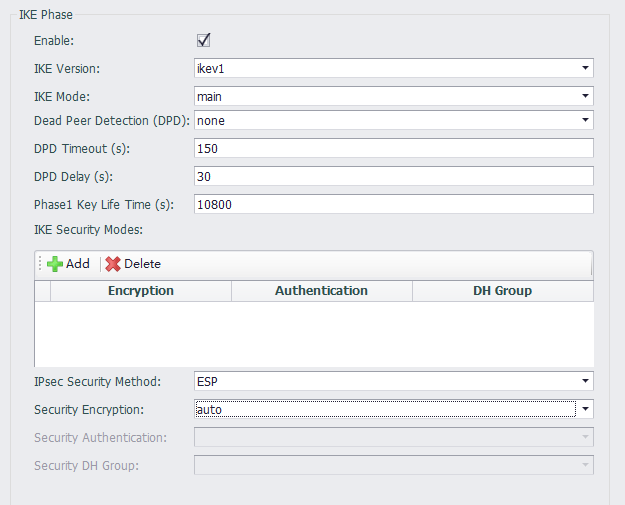The height and width of the screenshot is (505, 625).
Task: Click the empty security modes list area
Action: click(314, 333)
